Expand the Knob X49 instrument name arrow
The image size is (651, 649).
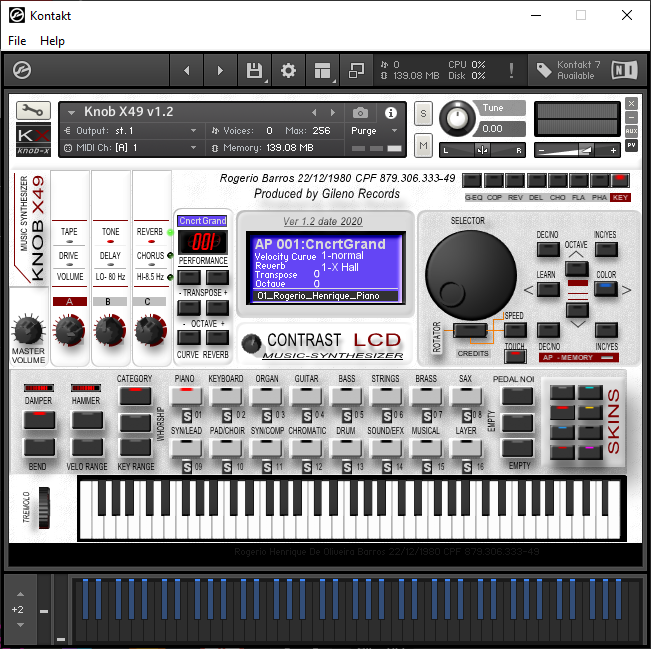(71, 112)
